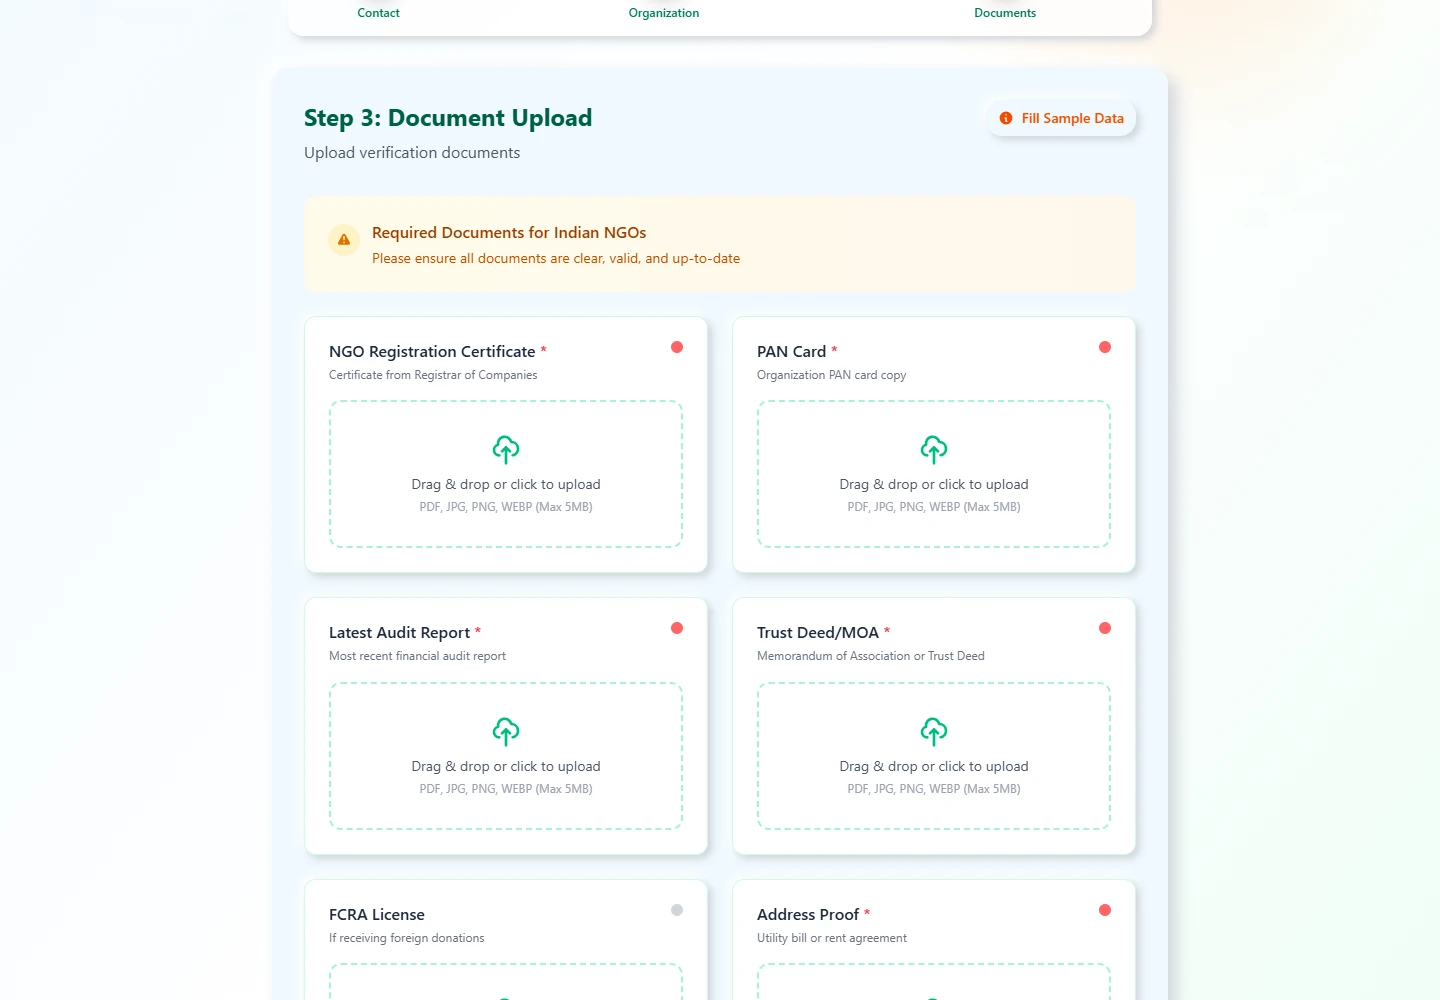This screenshot has height=1000, width=1440.
Task: Click 'If receiving foreign donations' text
Action: pyautogui.click(x=407, y=938)
